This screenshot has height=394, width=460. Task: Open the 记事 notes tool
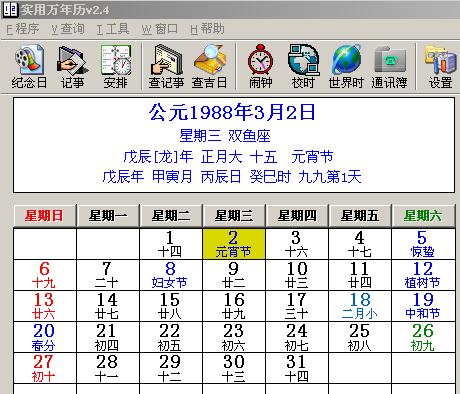pyautogui.click(x=72, y=66)
